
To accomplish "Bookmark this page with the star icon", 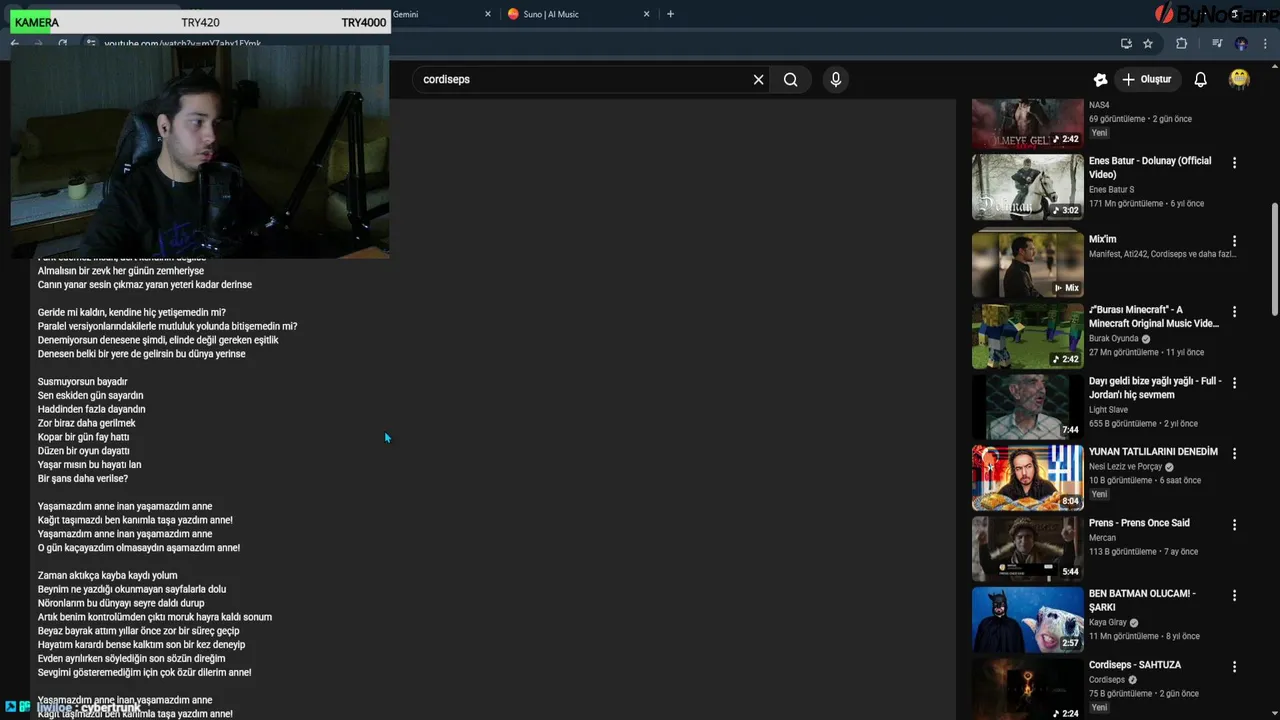I will [x=1148, y=44].
